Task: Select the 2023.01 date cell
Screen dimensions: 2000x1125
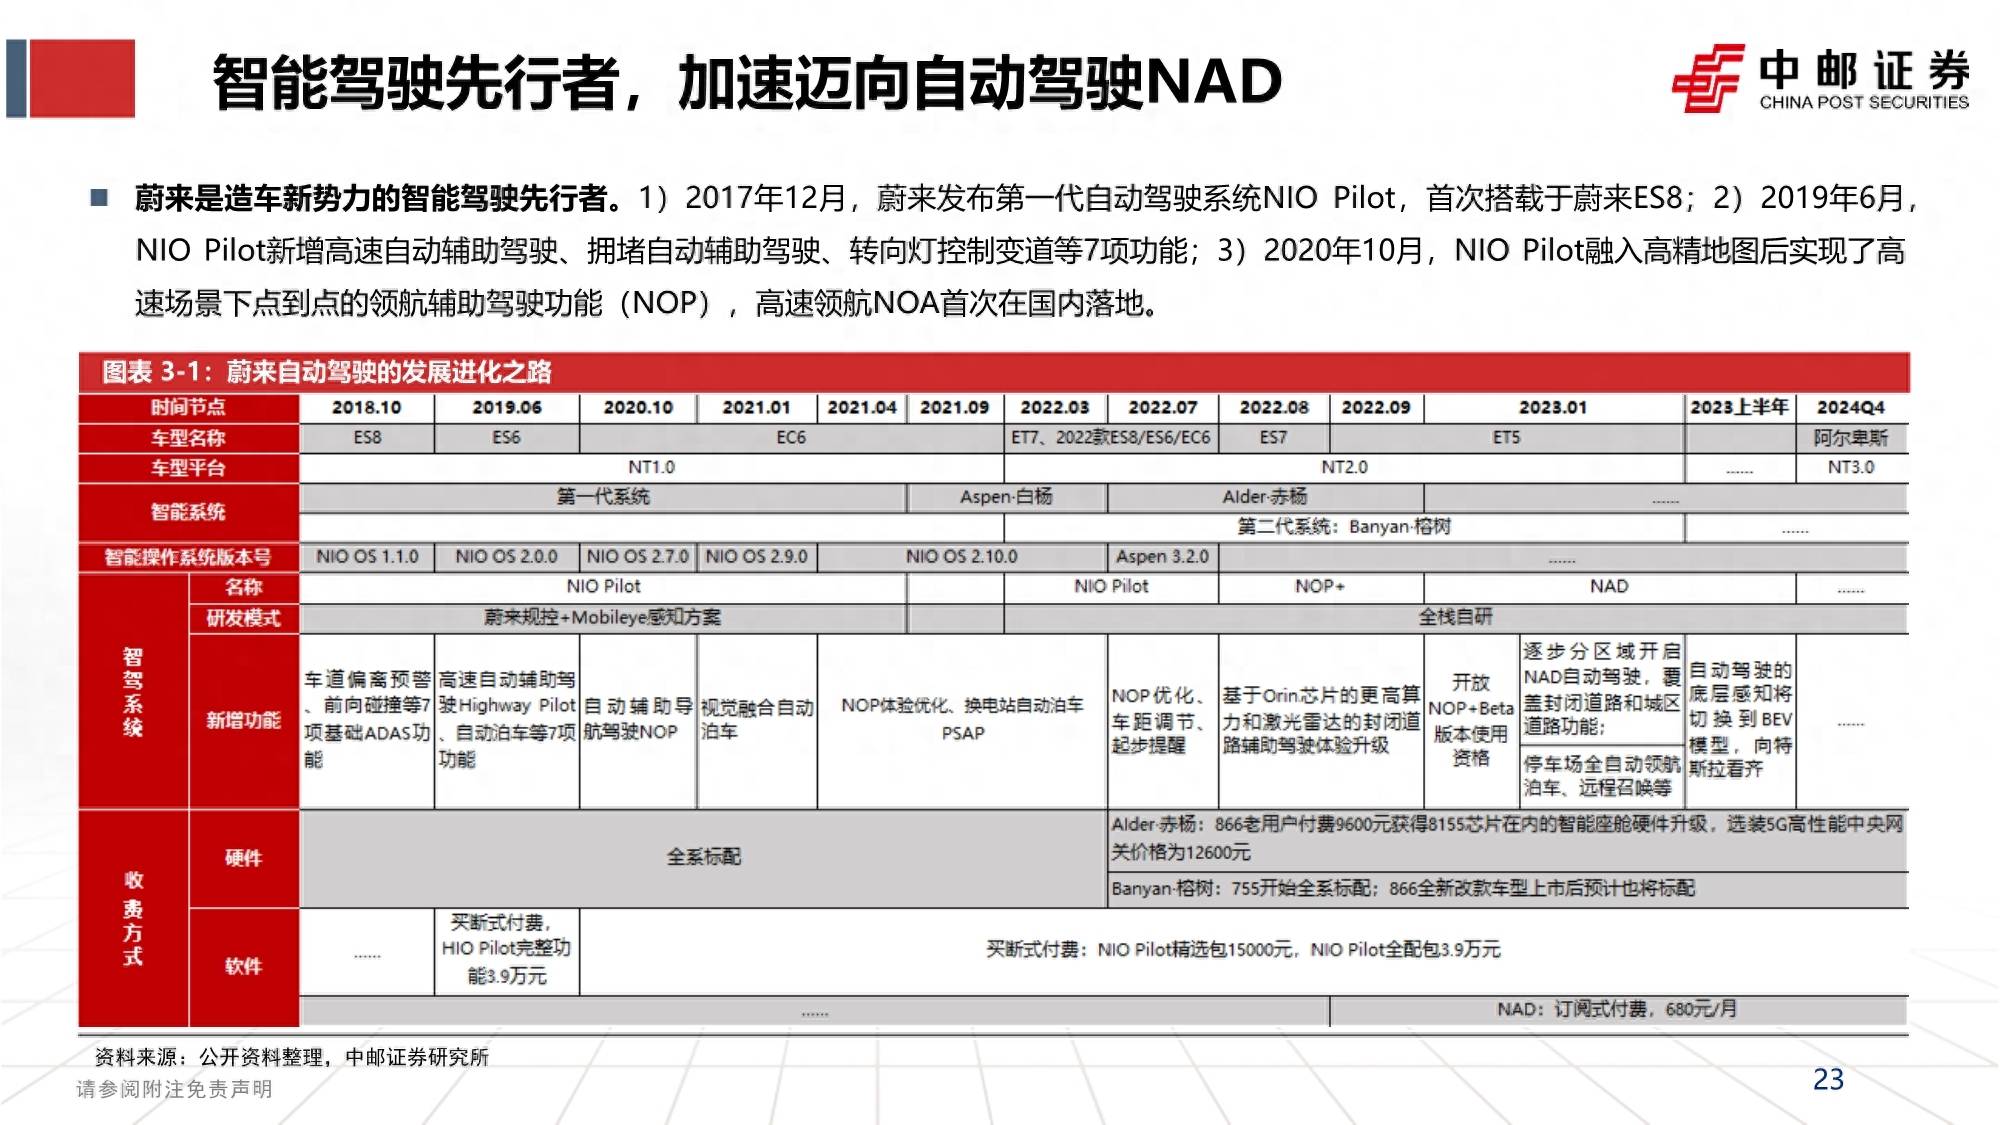Action: pyautogui.click(x=1553, y=407)
